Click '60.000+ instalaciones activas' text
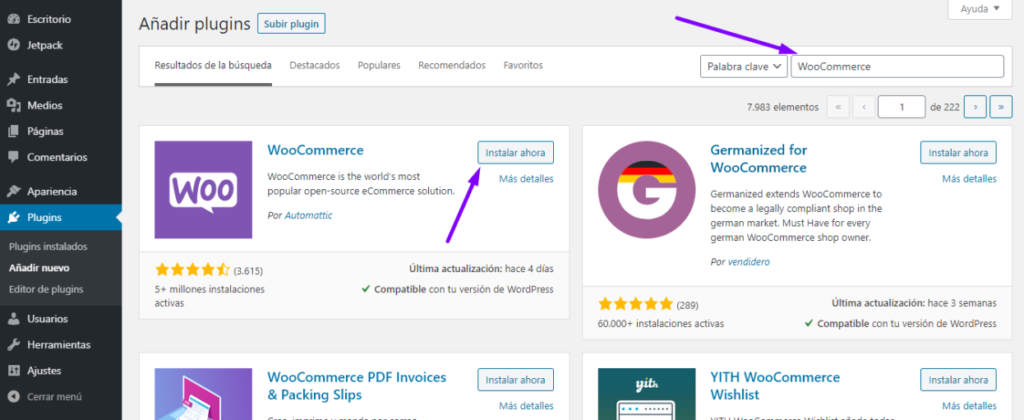Image resolution: width=1024 pixels, height=420 pixels. click(661, 323)
